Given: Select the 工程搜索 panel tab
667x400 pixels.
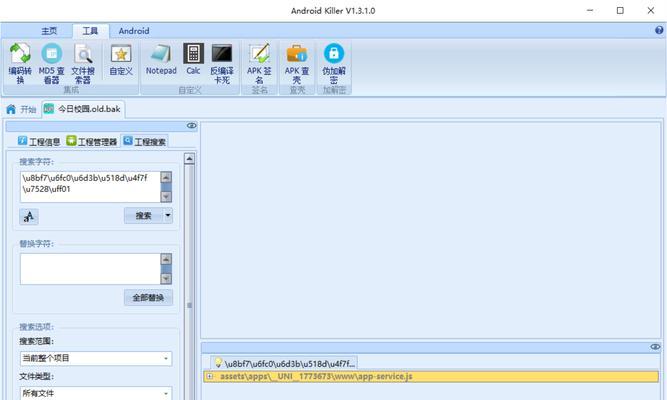Looking at the screenshot, I should click(x=145, y=141).
